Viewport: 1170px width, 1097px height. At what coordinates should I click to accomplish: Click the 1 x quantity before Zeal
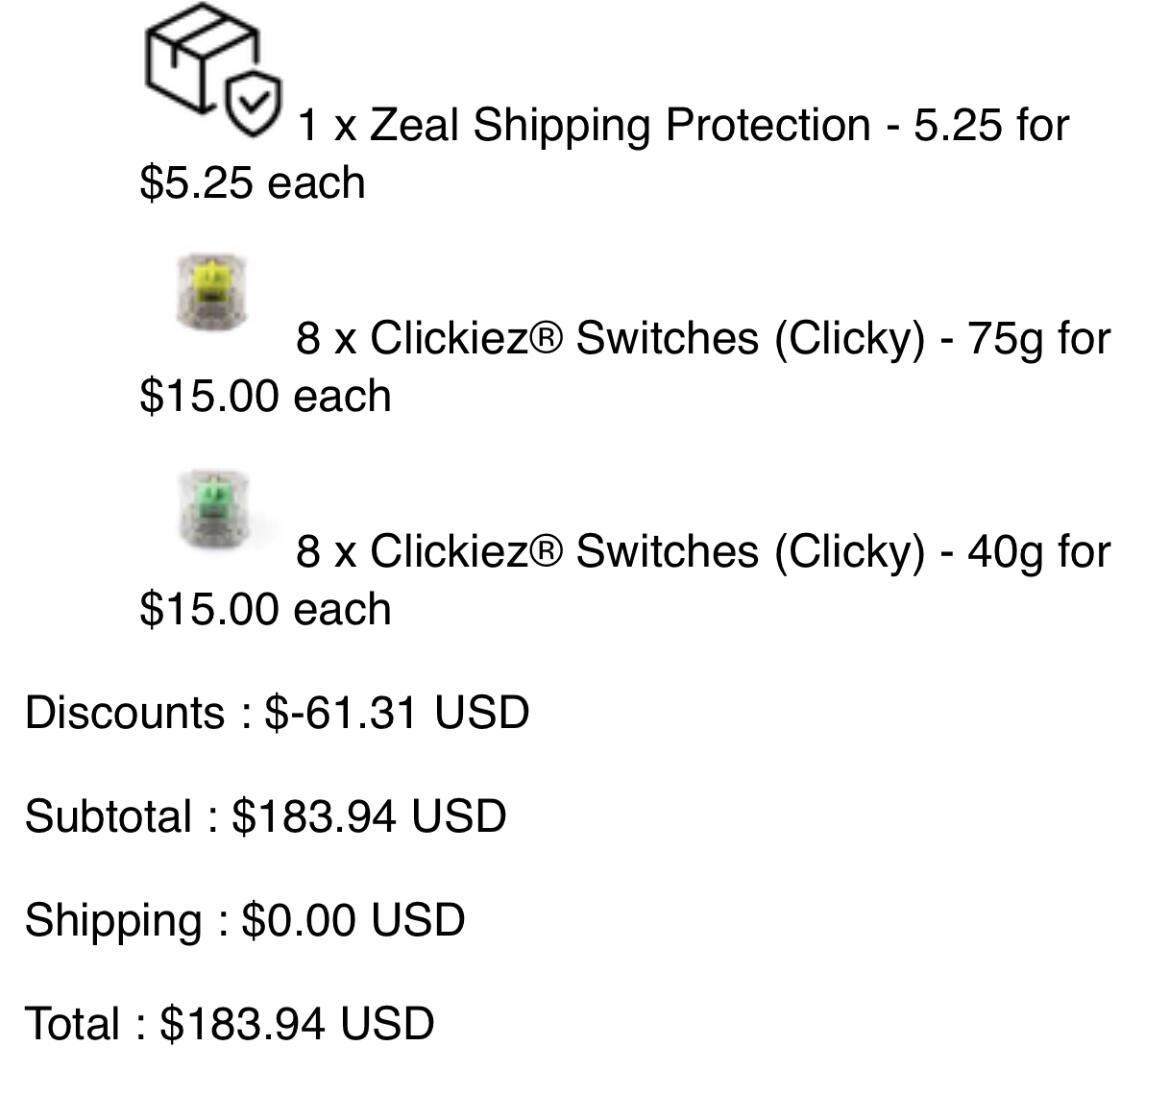click(x=327, y=125)
